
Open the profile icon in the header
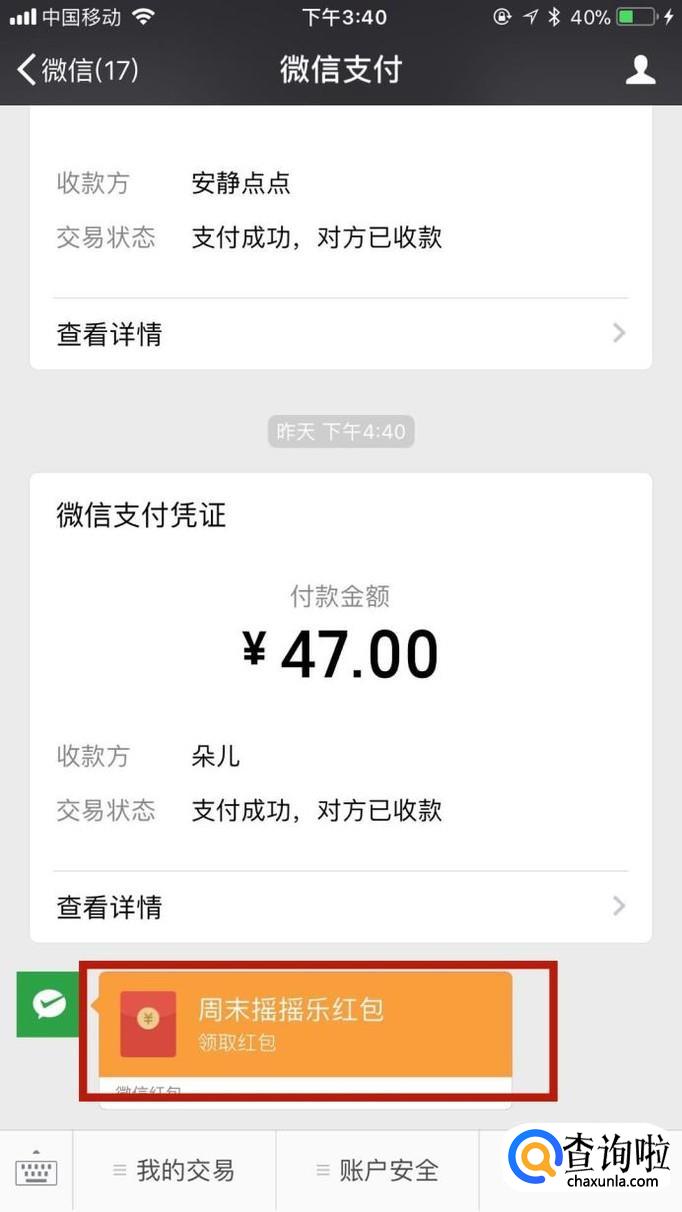[x=640, y=69]
